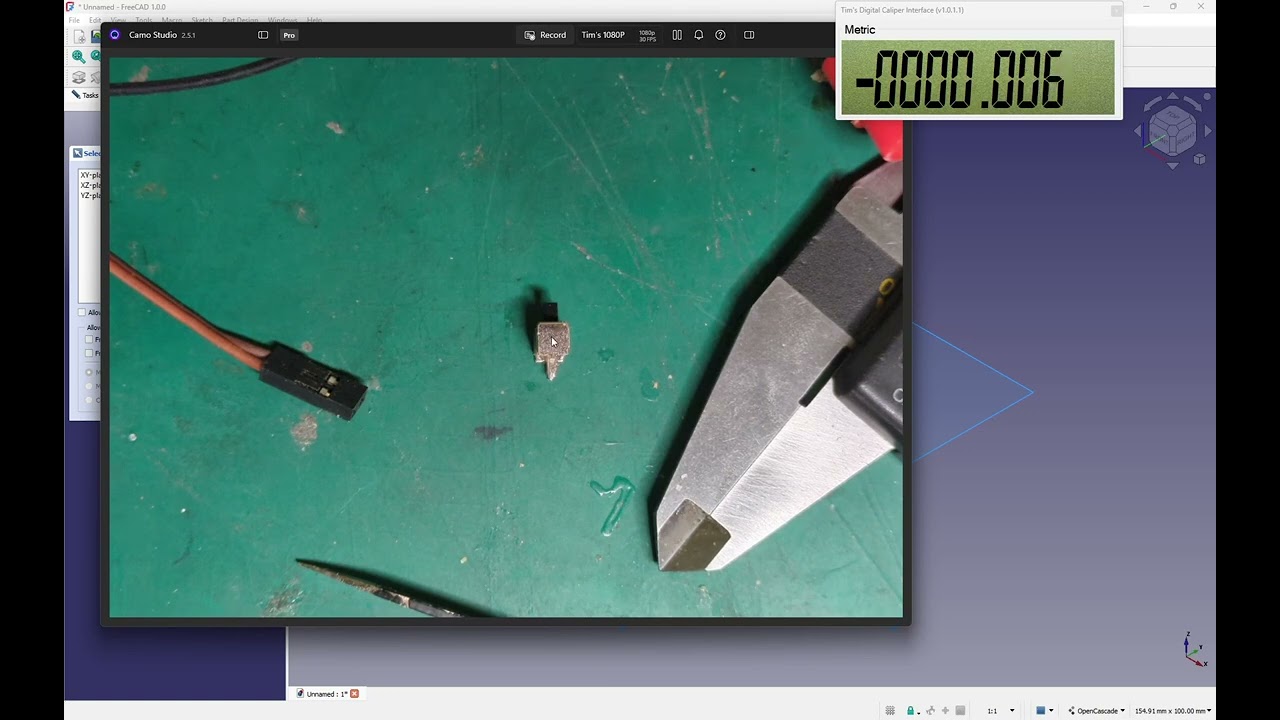Screen dimensions: 1280x720
Task: Click the Selection header in task panel
Action: 87,153
